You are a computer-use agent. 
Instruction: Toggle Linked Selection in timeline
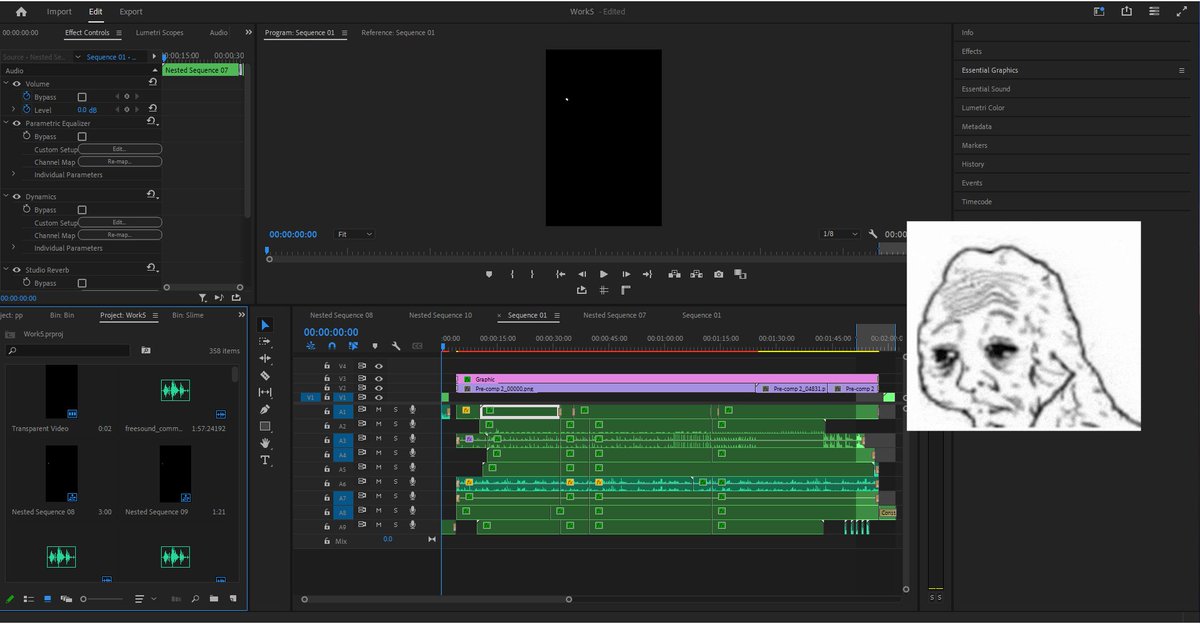[x=353, y=346]
